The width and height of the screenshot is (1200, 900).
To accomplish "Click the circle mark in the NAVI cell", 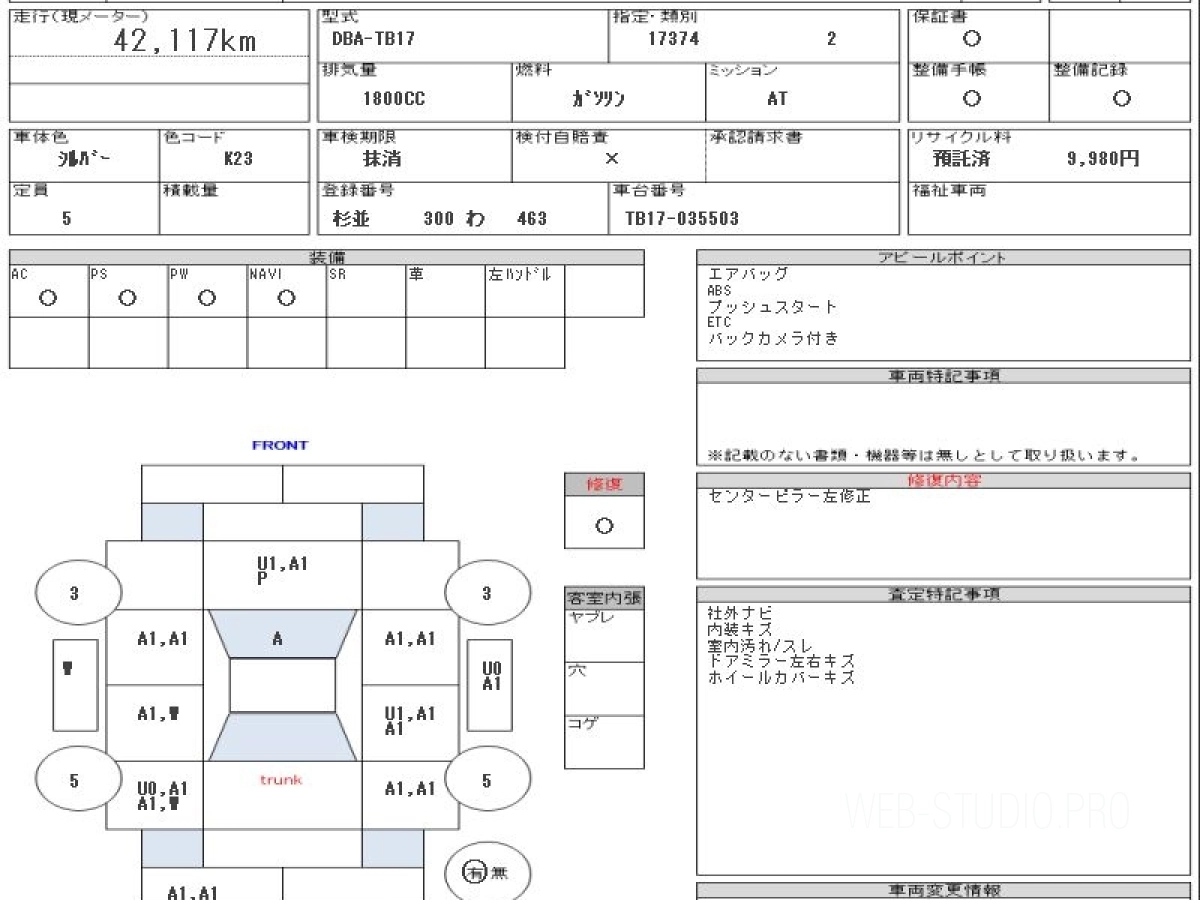I will click(x=286, y=298).
